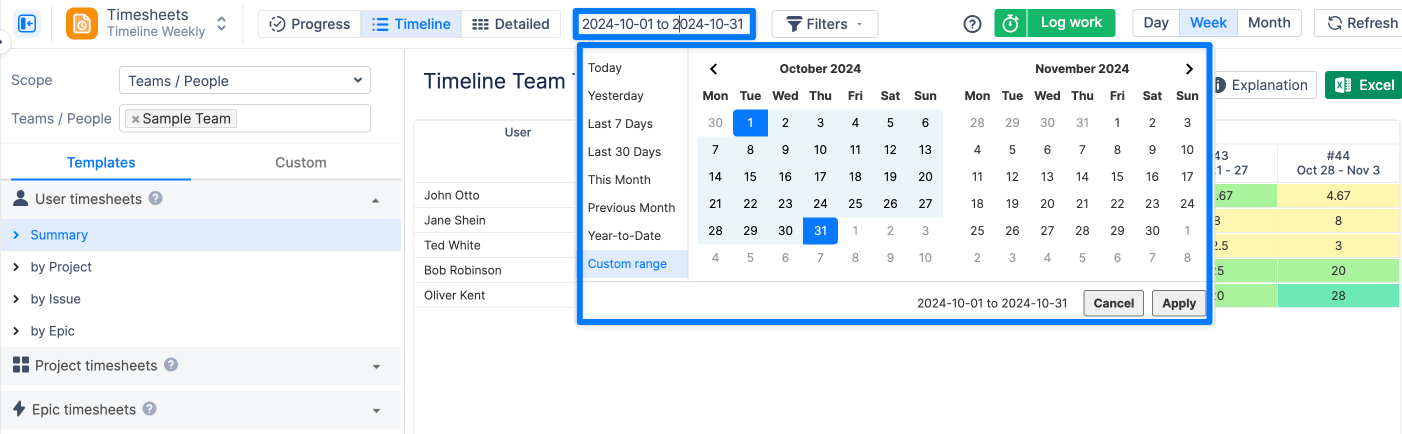Switch to Month view
1402x434 pixels.
pos(1269,23)
